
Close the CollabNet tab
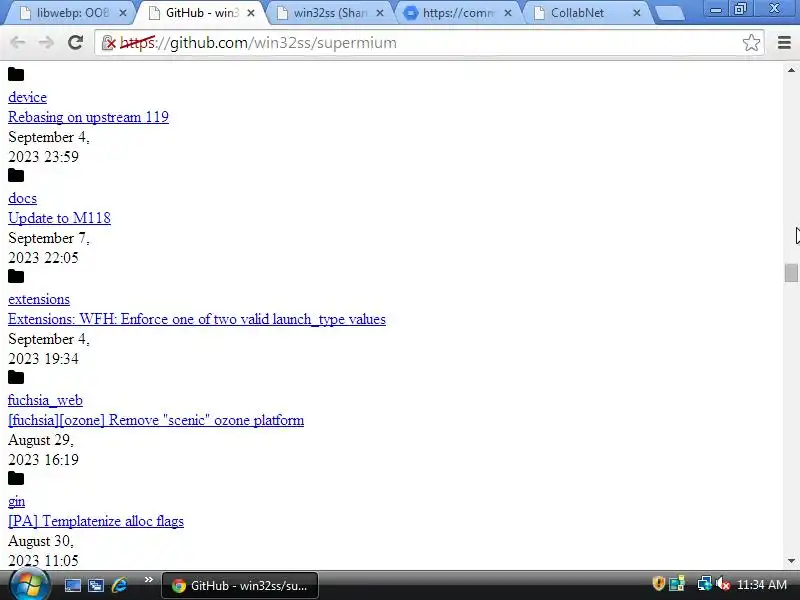(x=636, y=13)
